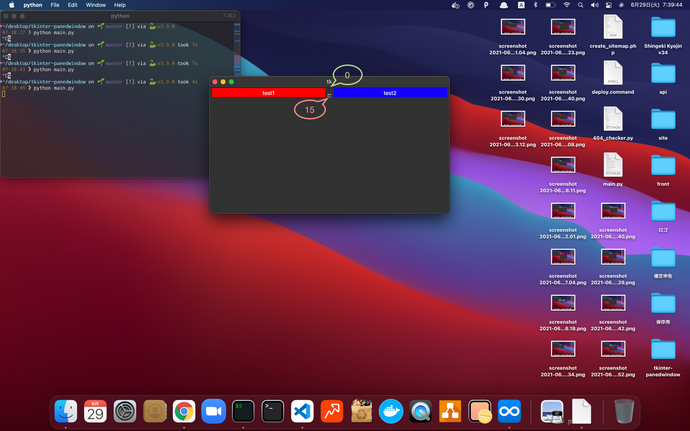This screenshot has height=431, width=690.
Task: Open the blue infinity-symbol app in Dock
Action: 509,411
